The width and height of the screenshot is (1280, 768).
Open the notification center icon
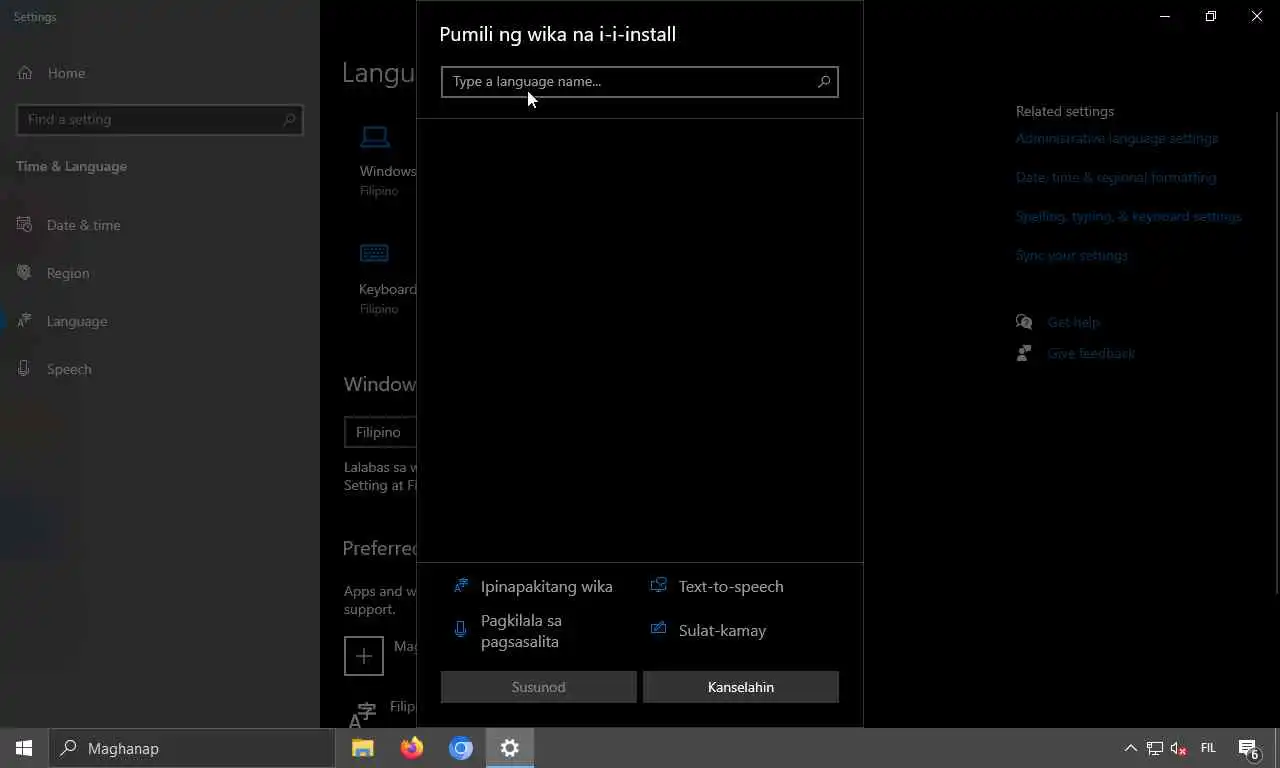pos(1248,748)
